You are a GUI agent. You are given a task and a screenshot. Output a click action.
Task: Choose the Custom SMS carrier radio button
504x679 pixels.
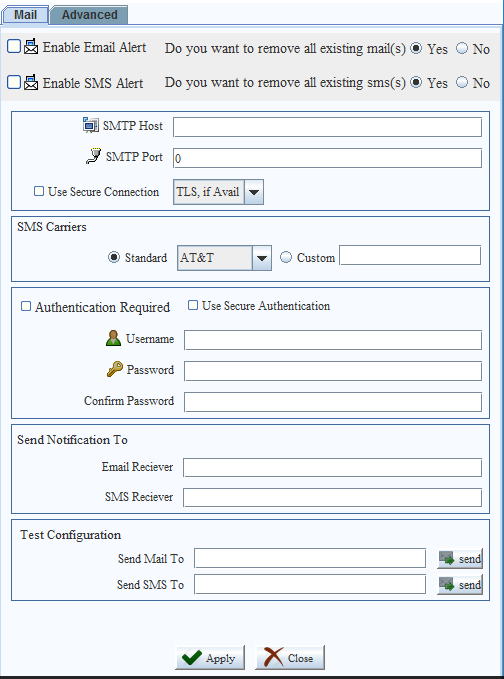[286, 258]
